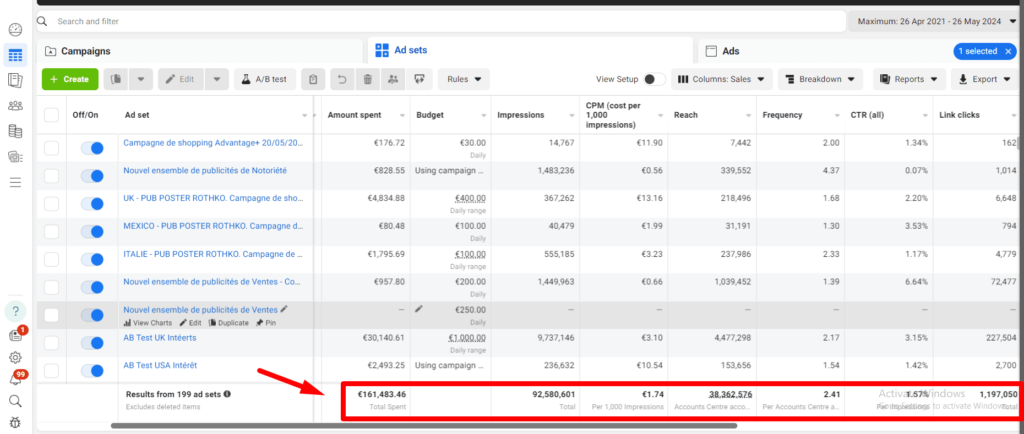The image size is (1024, 434).
Task: Open the ads reporting pages icon
Action: tap(15, 80)
